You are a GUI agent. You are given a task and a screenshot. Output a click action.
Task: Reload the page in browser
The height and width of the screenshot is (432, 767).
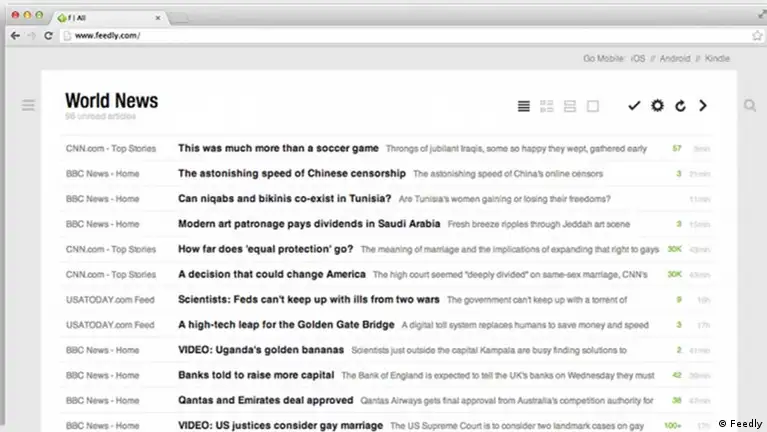coord(49,36)
